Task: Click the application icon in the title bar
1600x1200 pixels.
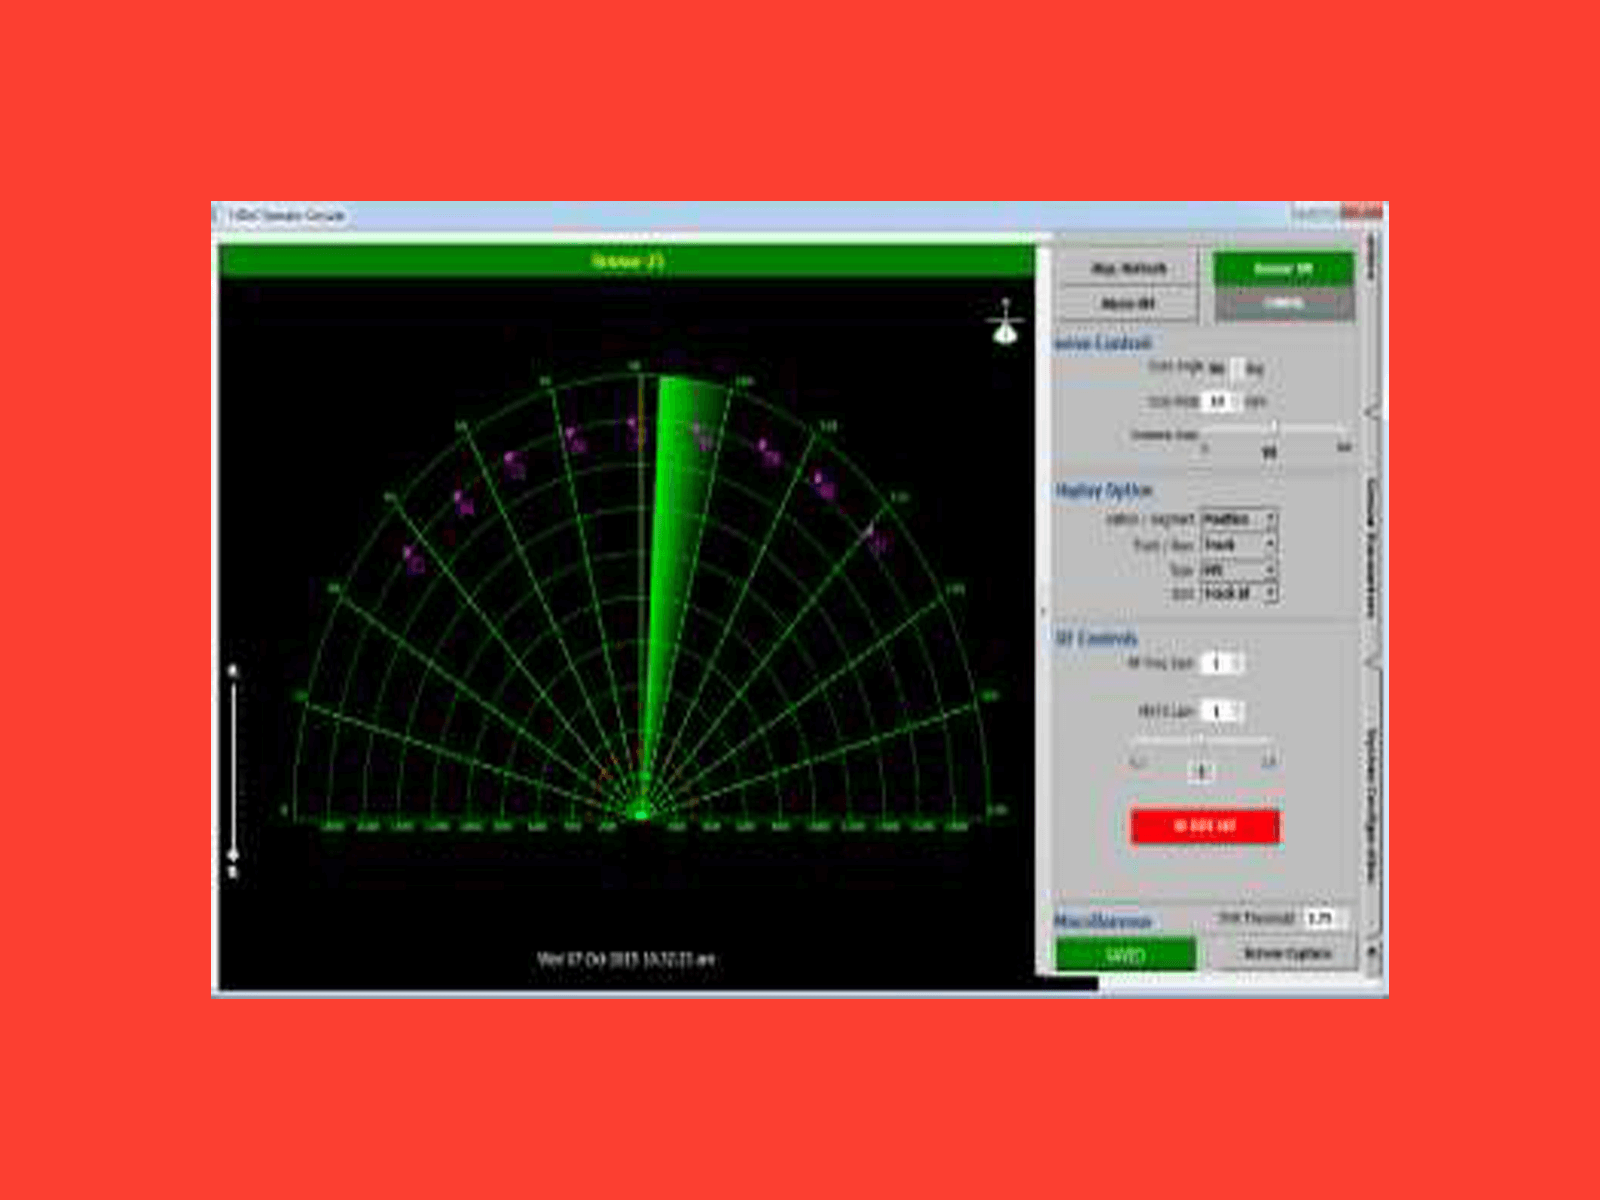Action: (219, 215)
